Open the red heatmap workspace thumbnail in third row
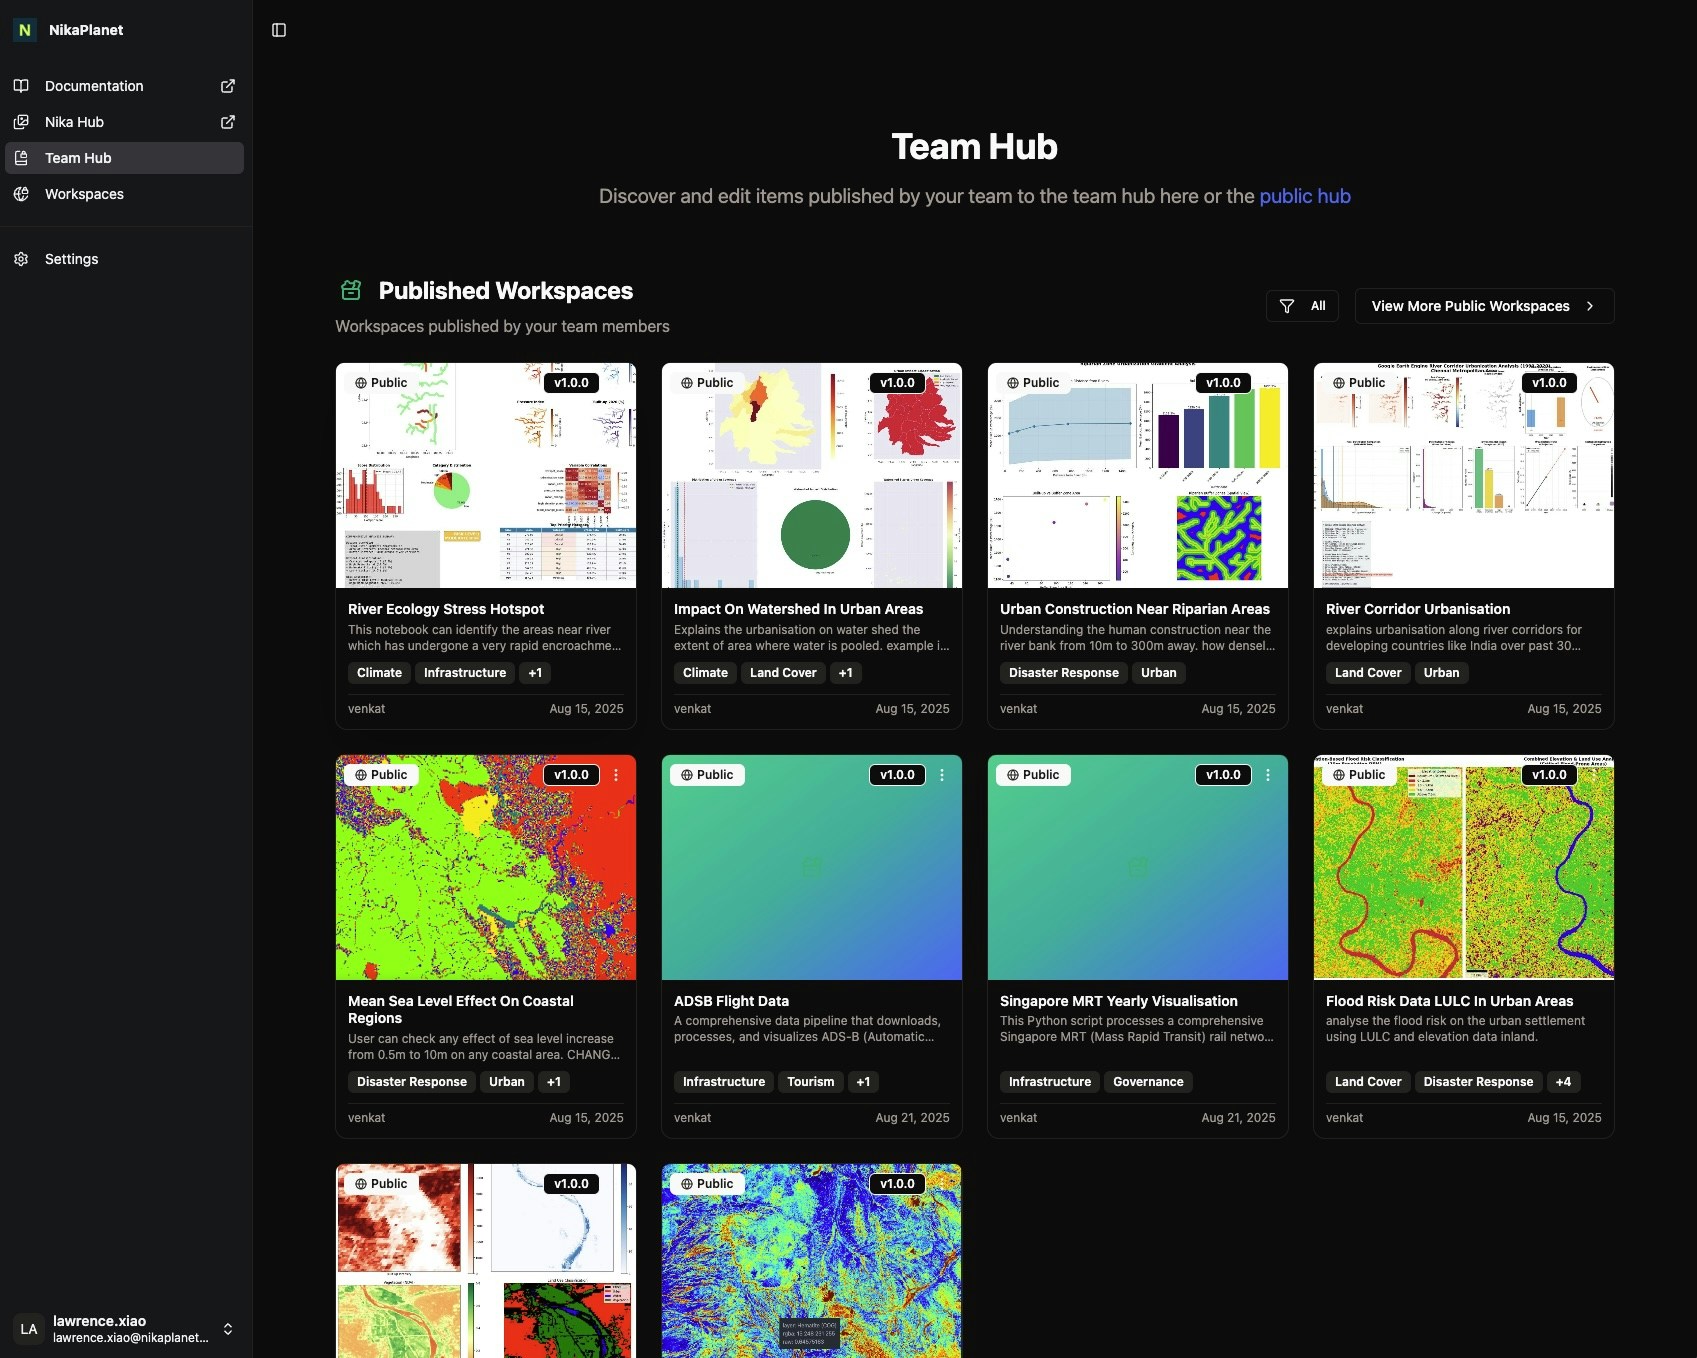Screen dimensions: 1697x1358 pyautogui.click(x=486, y=1261)
